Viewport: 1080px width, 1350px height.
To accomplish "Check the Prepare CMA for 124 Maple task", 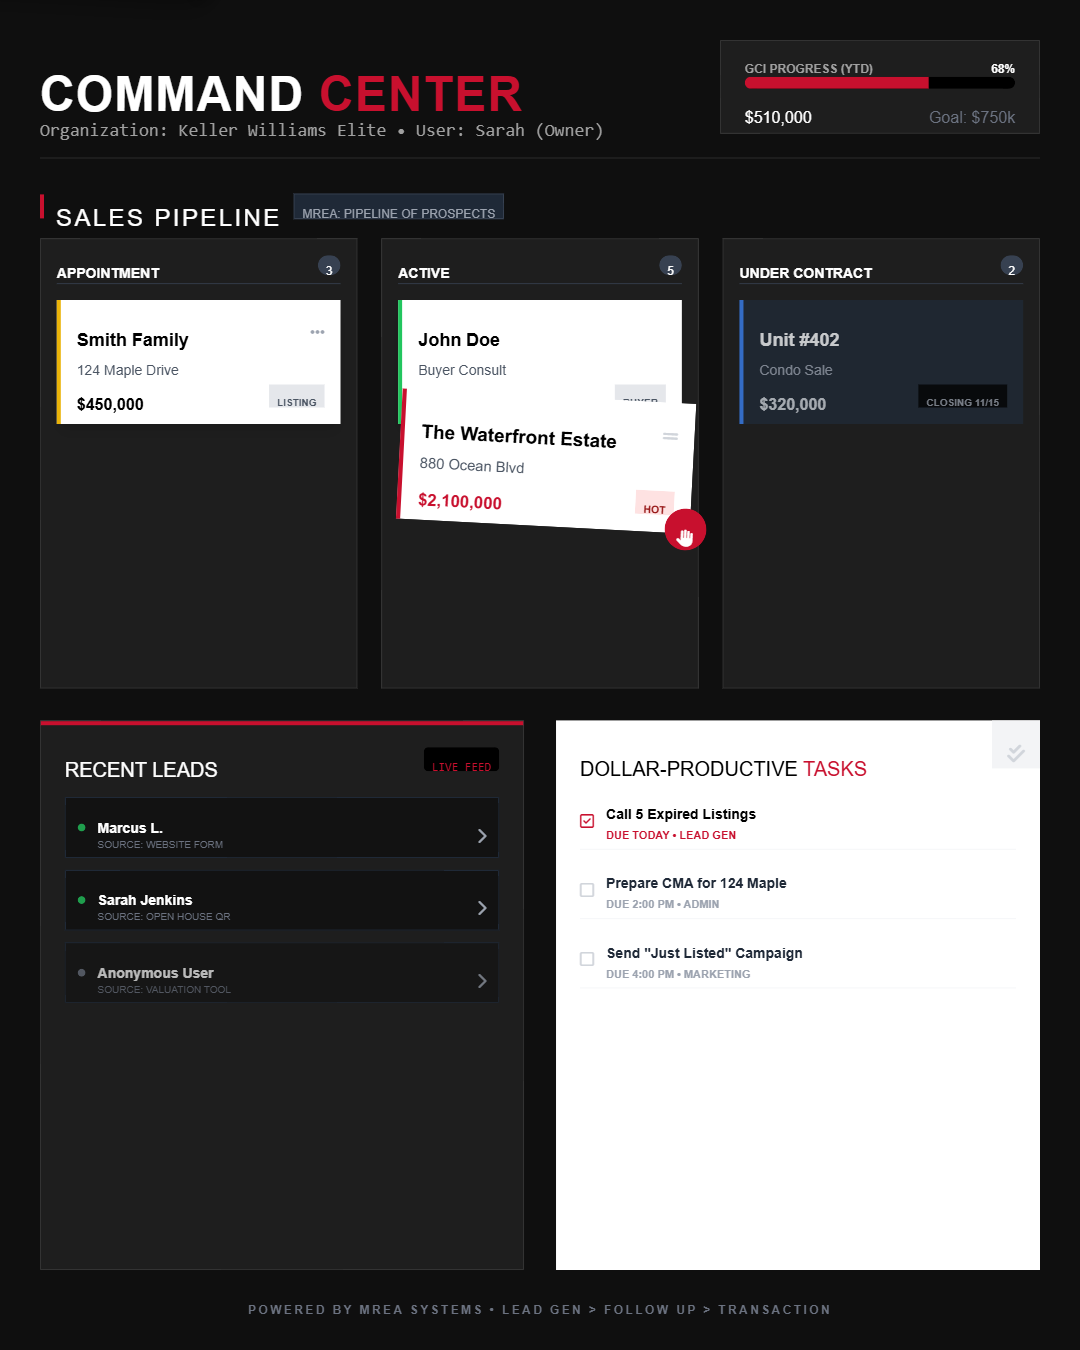I will (x=587, y=890).
